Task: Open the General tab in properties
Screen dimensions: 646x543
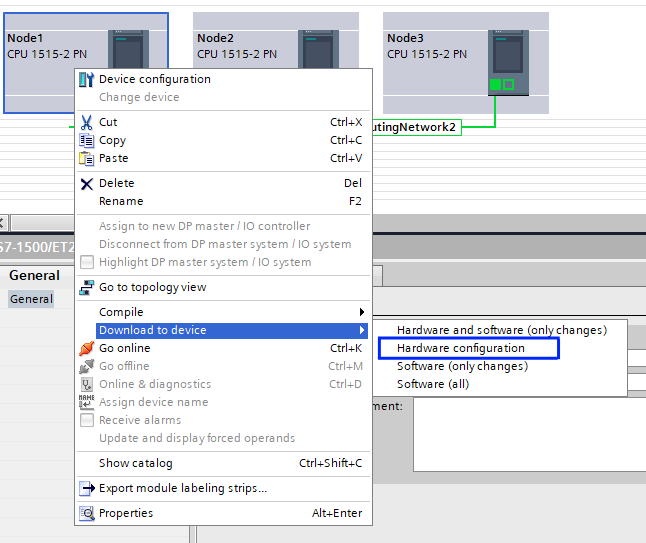Action: [34, 276]
